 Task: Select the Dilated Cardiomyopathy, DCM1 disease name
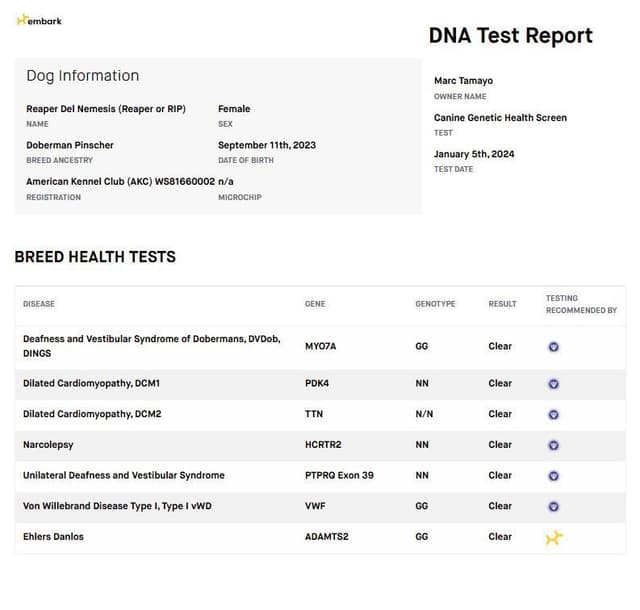click(x=91, y=383)
